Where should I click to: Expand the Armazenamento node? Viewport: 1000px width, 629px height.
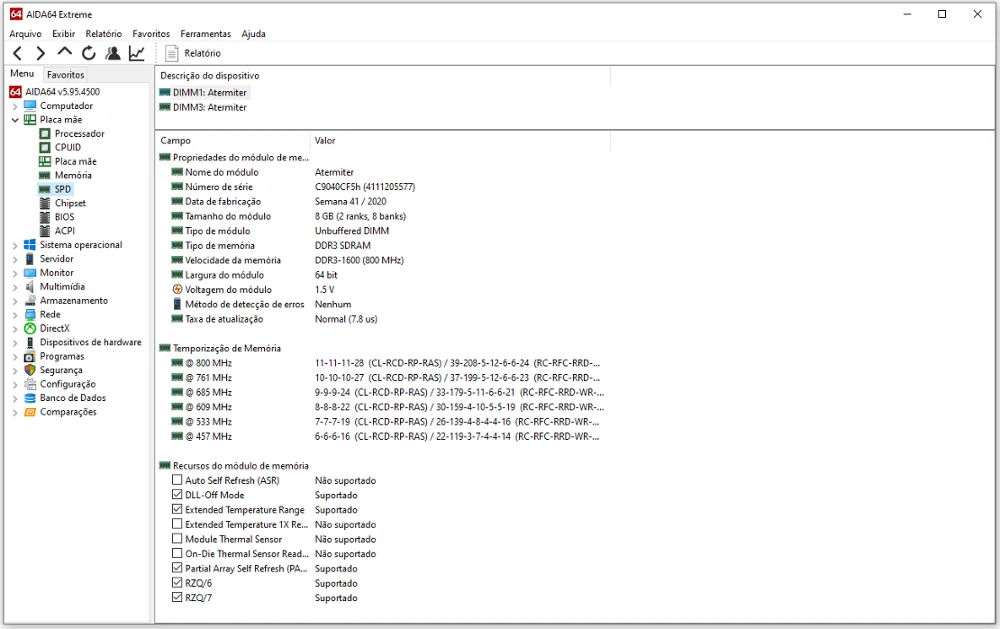pyautogui.click(x=15, y=301)
